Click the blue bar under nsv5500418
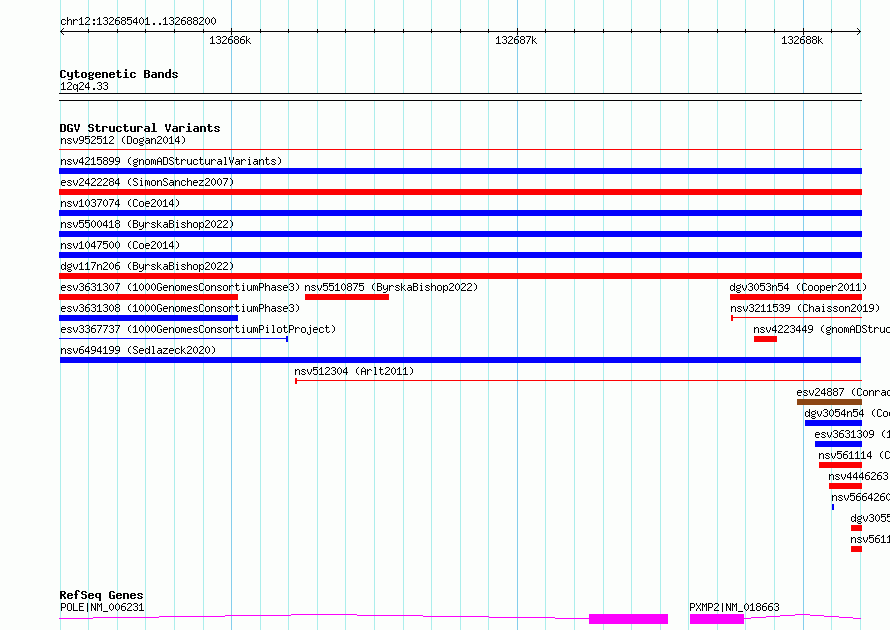This screenshot has width=890, height=630. [460, 234]
